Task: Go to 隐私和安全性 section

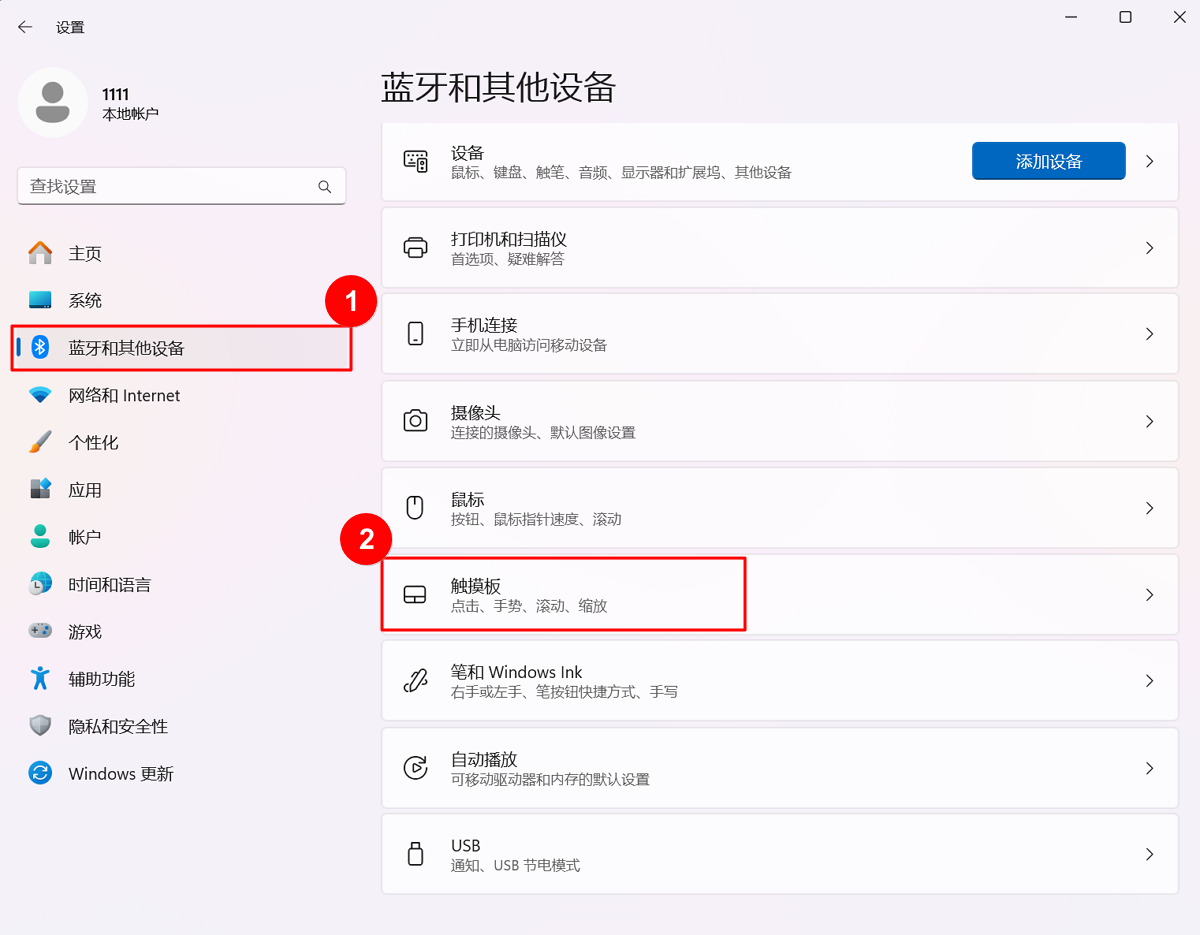Action: [x=118, y=726]
